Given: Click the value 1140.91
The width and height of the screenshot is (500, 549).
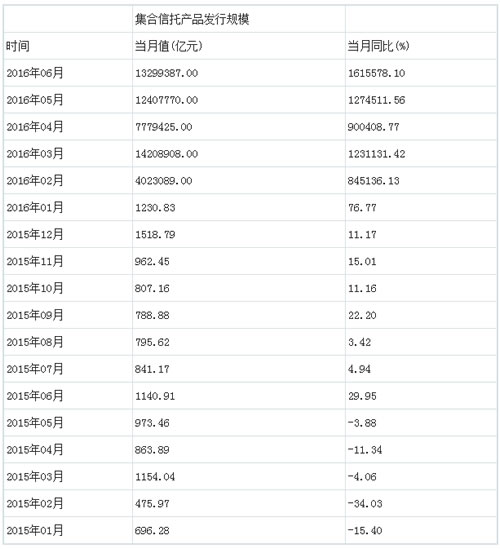Looking at the screenshot, I should (x=155, y=396).
